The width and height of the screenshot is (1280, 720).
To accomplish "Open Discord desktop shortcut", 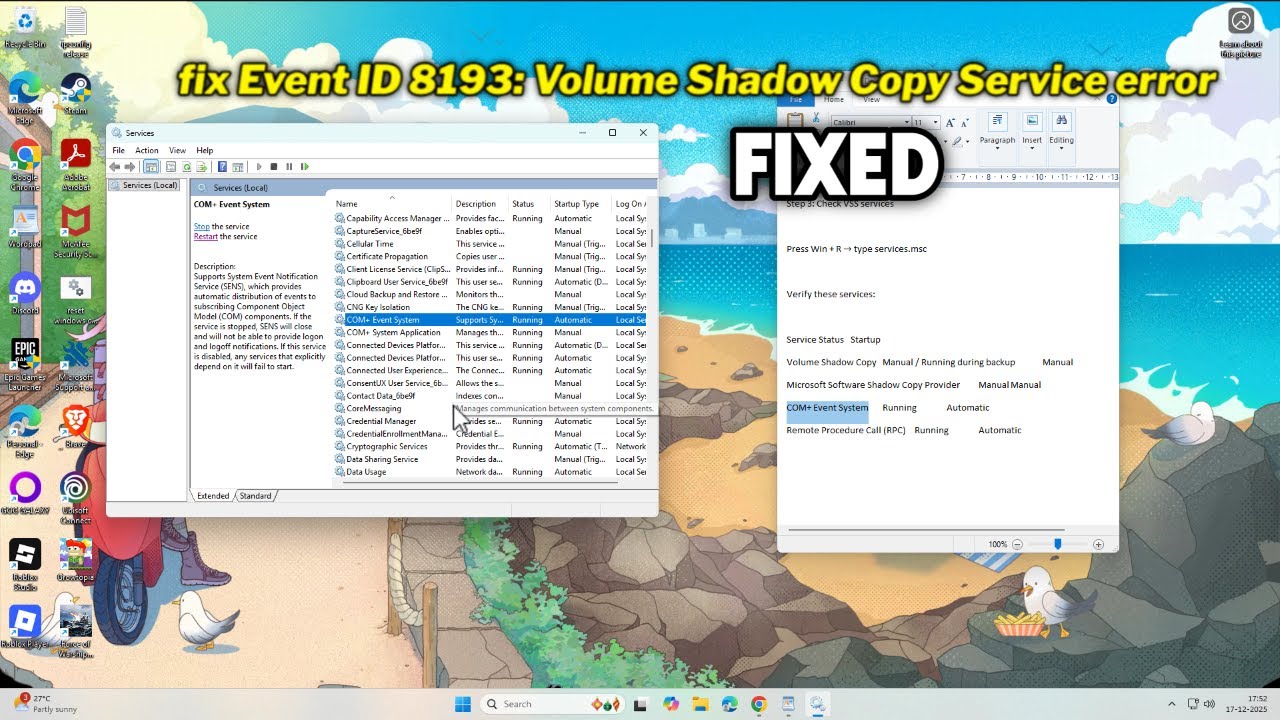I will pos(25,295).
